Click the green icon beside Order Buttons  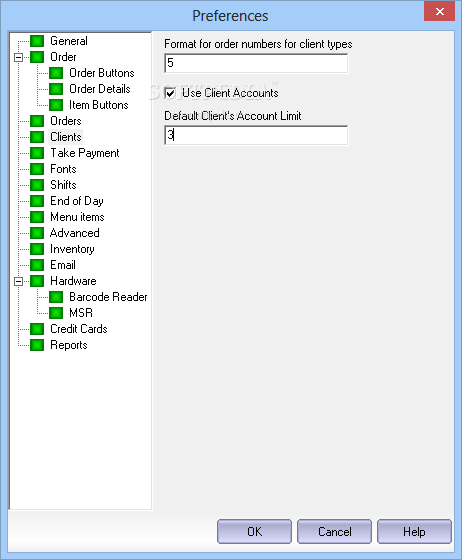(56, 73)
